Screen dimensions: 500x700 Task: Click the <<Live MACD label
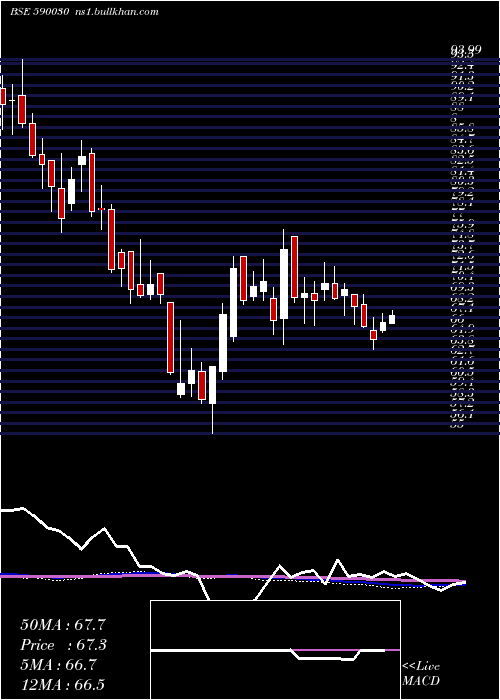click(421, 674)
